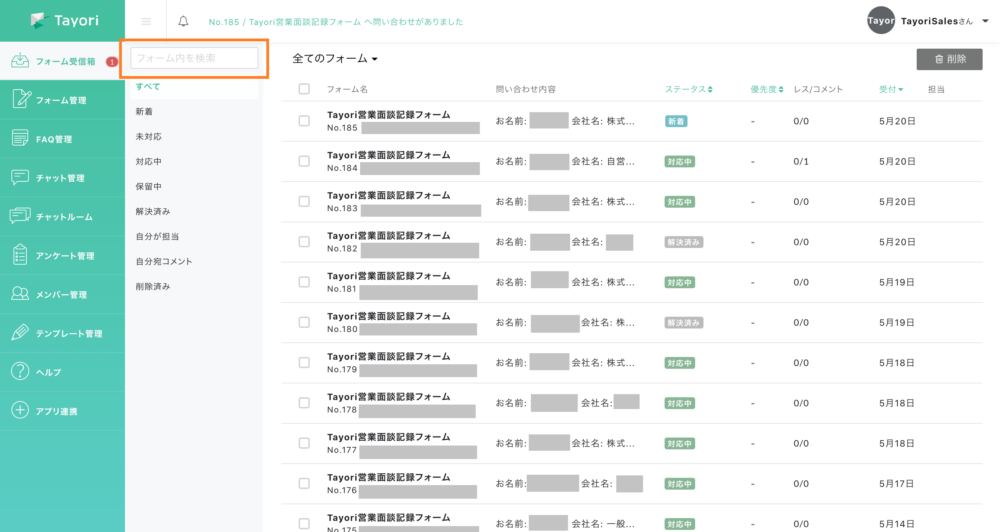Open メンバー管理 in sidebar
The image size is (1000, 532).
click(62, 294)
